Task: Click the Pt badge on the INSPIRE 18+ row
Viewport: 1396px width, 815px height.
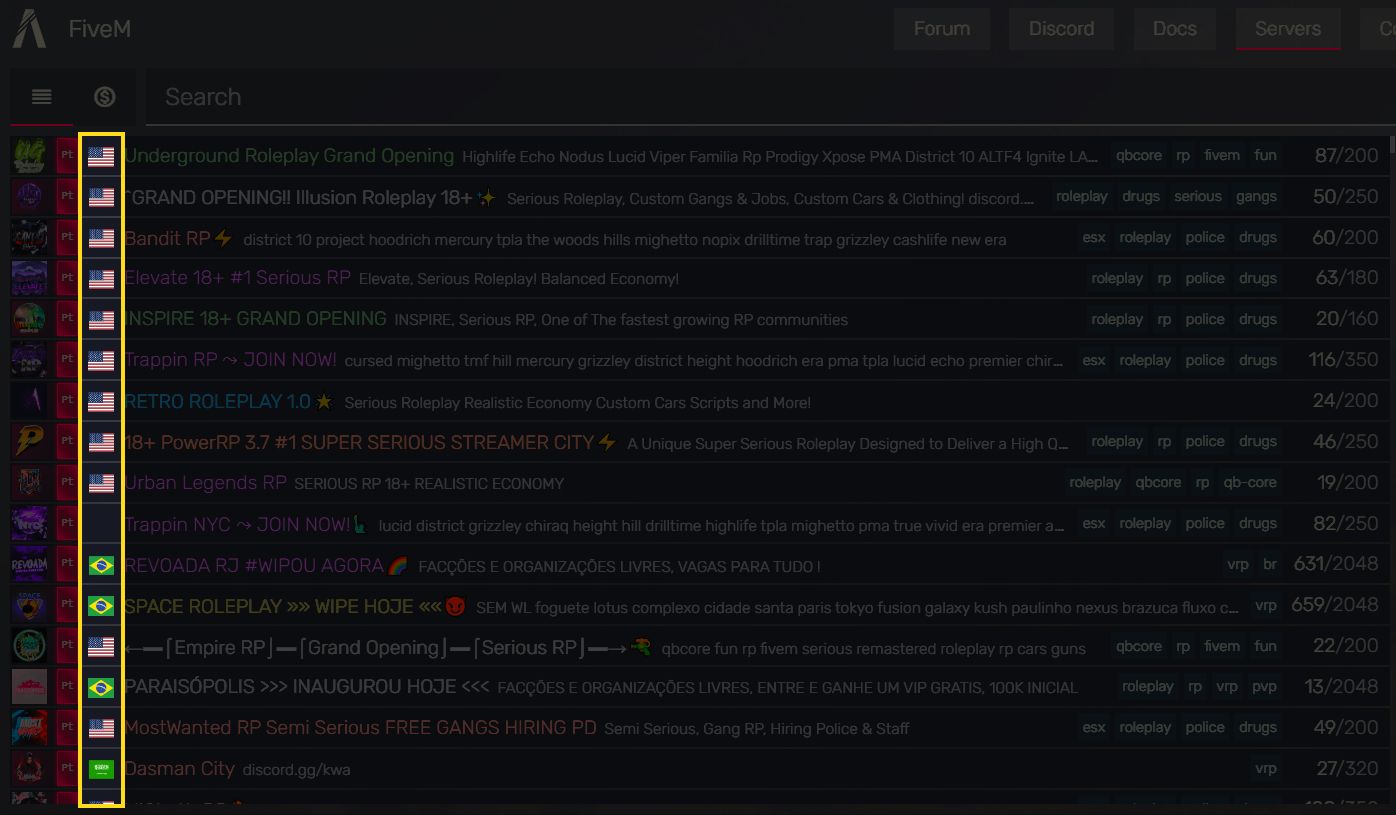Action: click(x=67, y=319)
